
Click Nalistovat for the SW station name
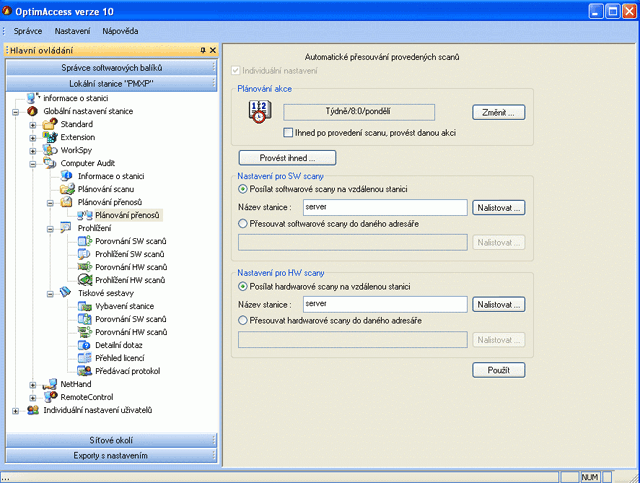498,208
